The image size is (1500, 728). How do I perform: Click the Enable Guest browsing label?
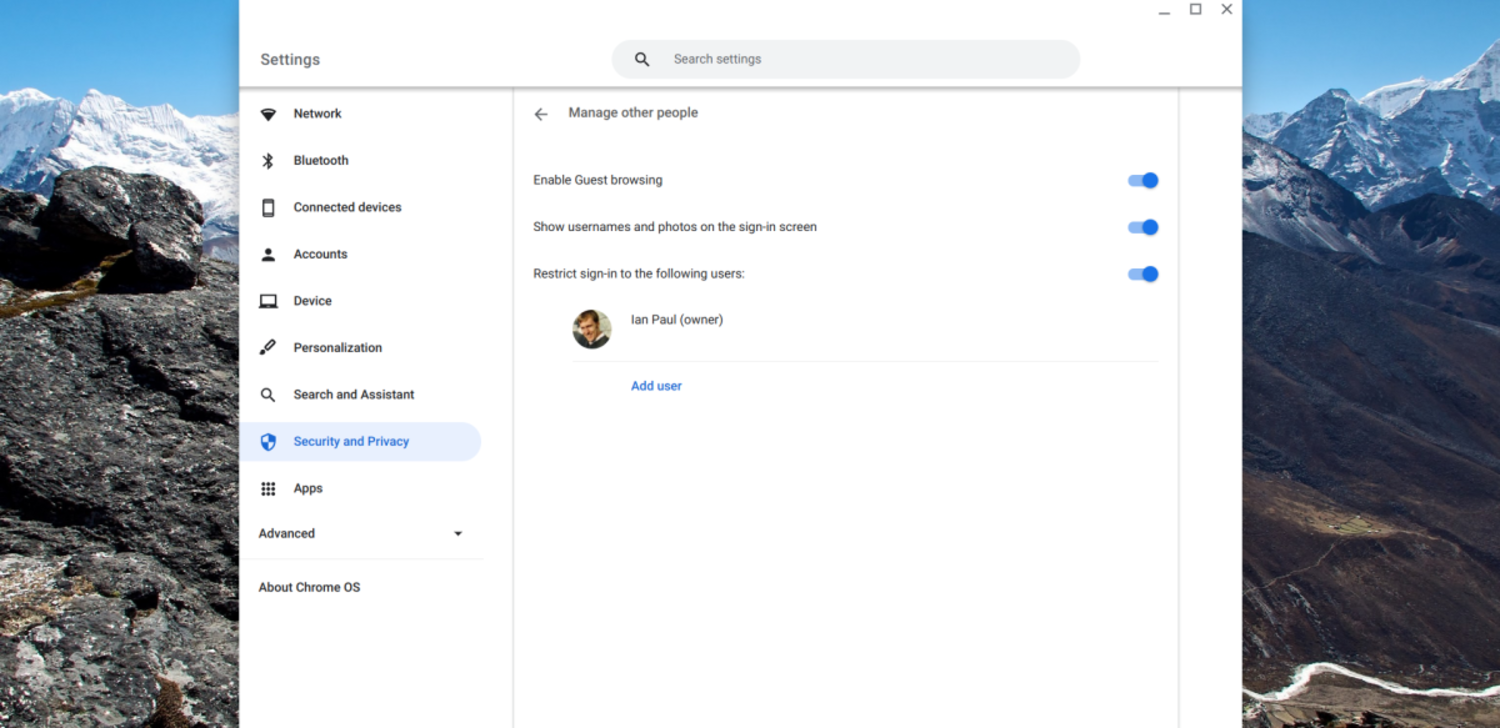[x=598, y=181]
